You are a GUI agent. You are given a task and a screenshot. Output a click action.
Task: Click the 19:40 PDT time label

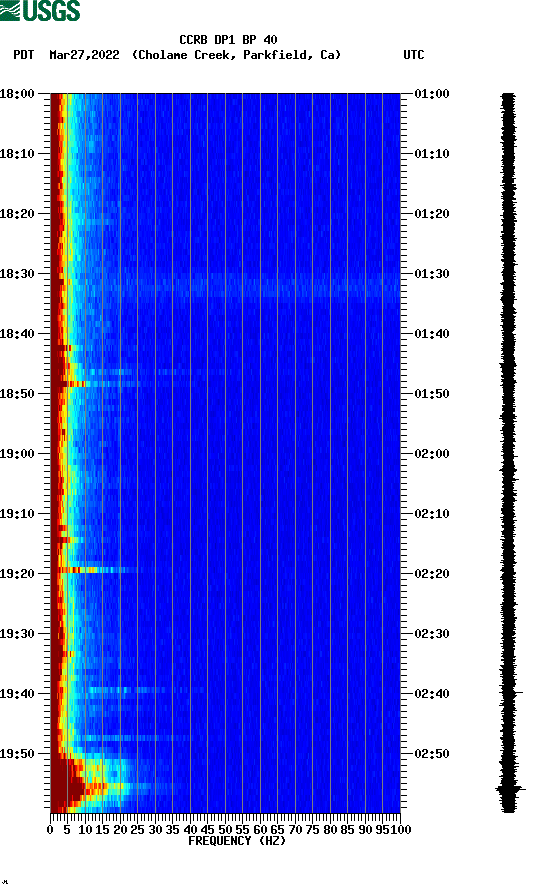pos(17,694)
